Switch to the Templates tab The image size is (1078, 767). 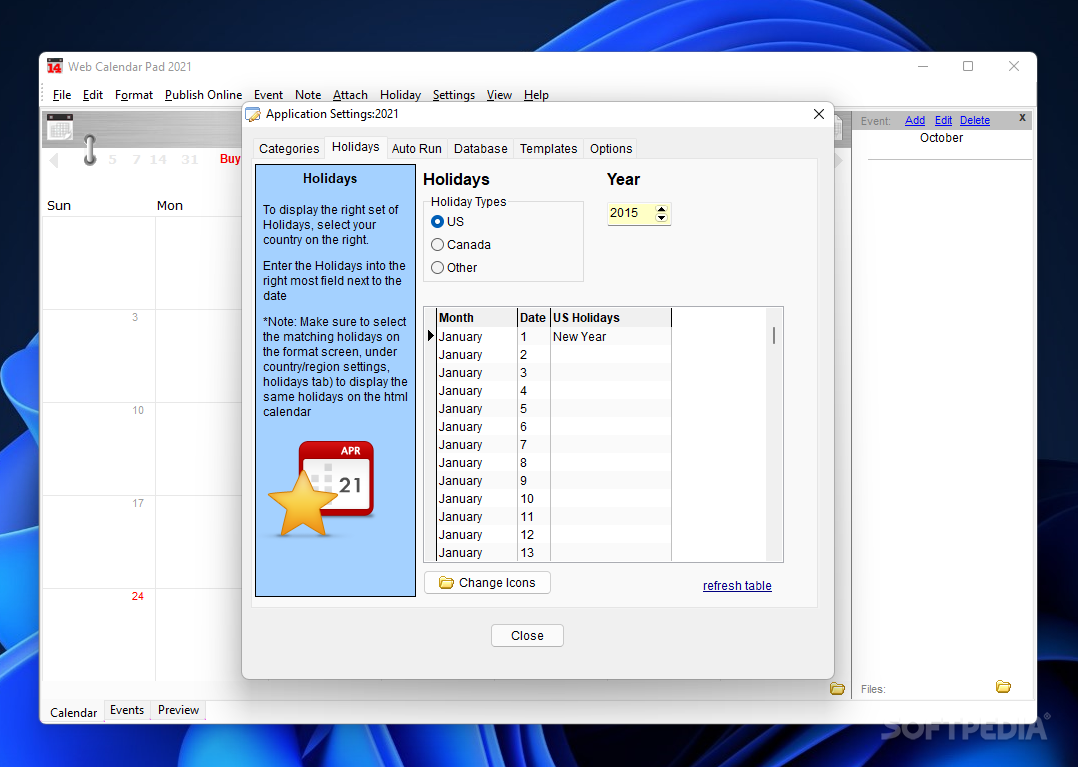549,148
